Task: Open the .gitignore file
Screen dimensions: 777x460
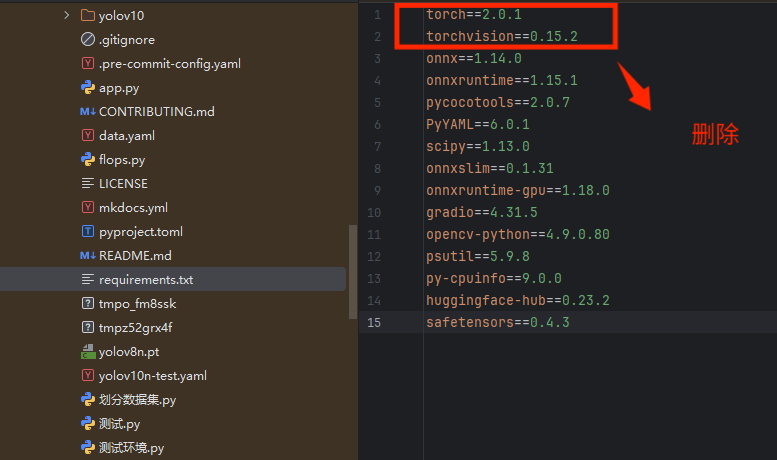Action: tap(127, 40)
